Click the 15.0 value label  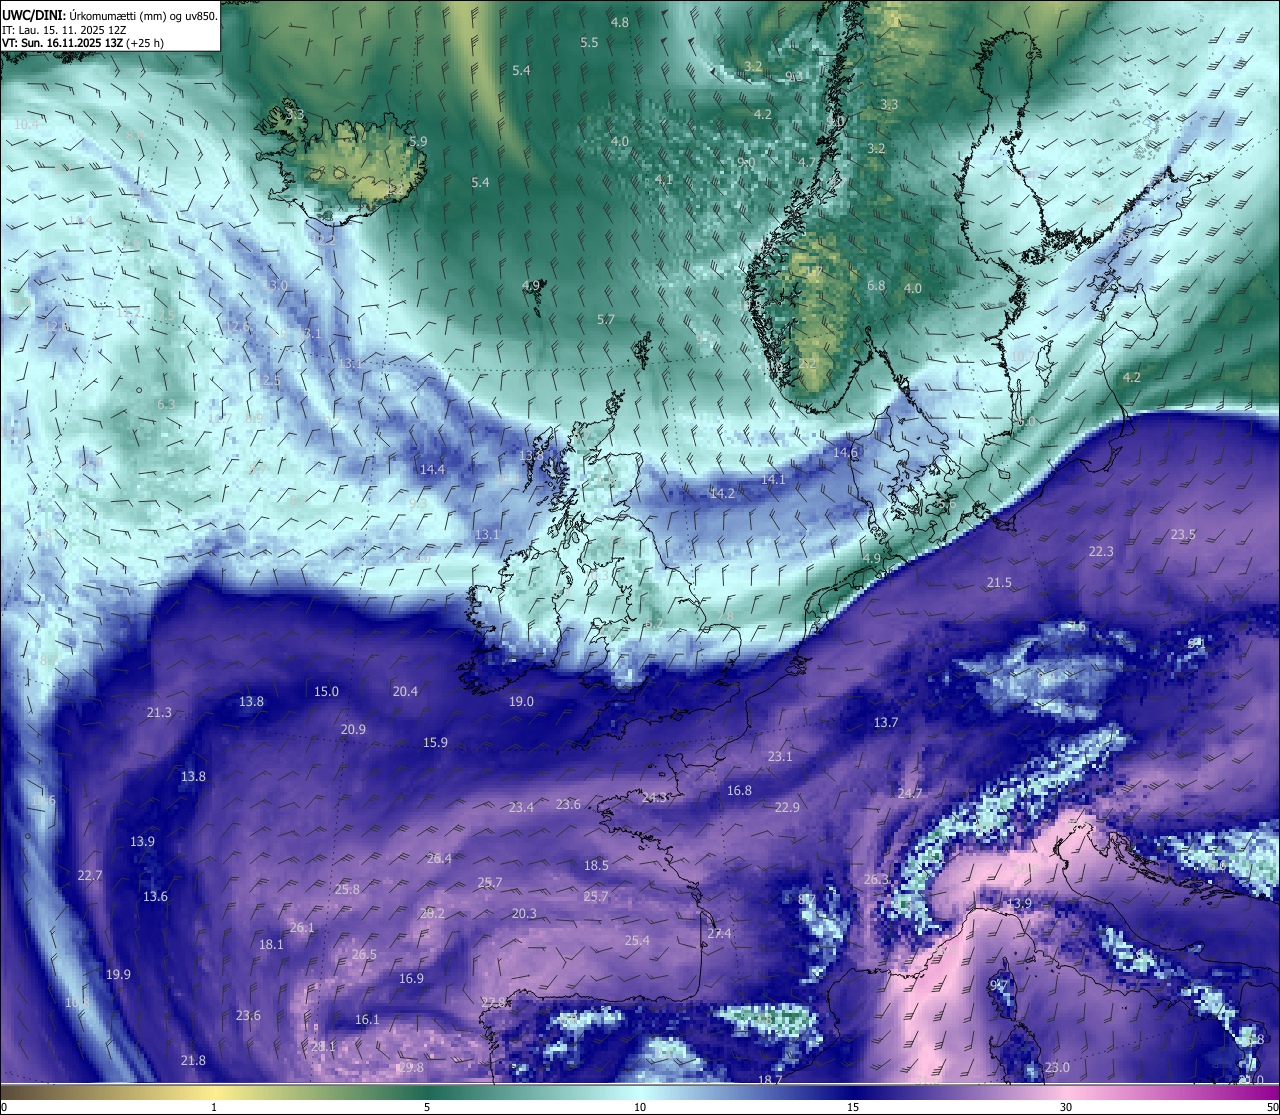pos(326,692)
